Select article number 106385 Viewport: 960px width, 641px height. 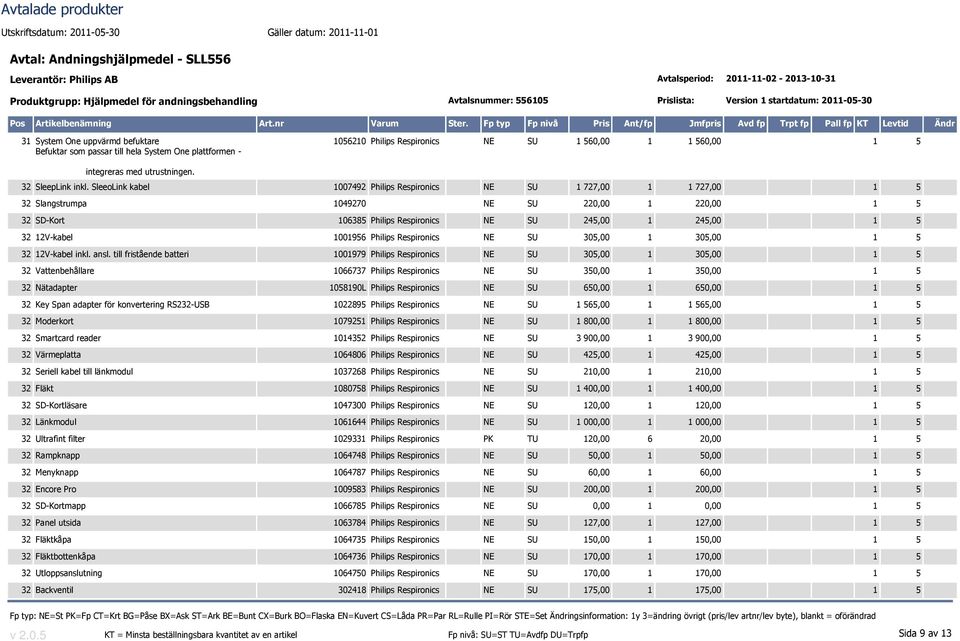352,220
